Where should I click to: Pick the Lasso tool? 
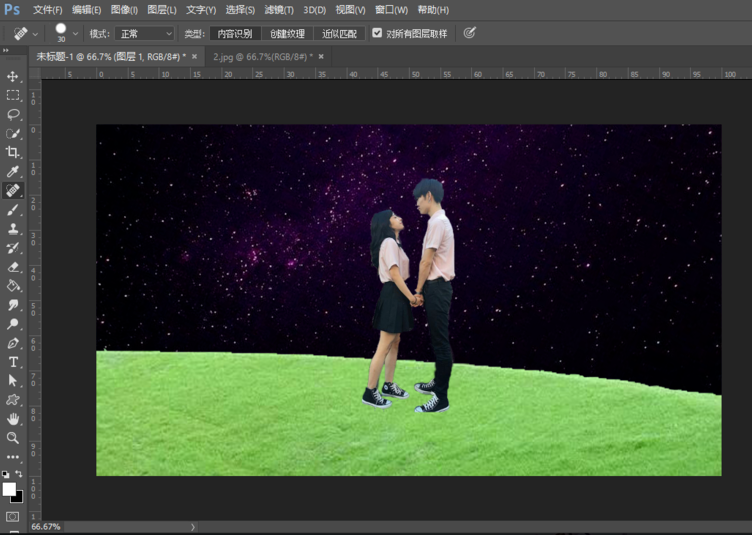13,115
